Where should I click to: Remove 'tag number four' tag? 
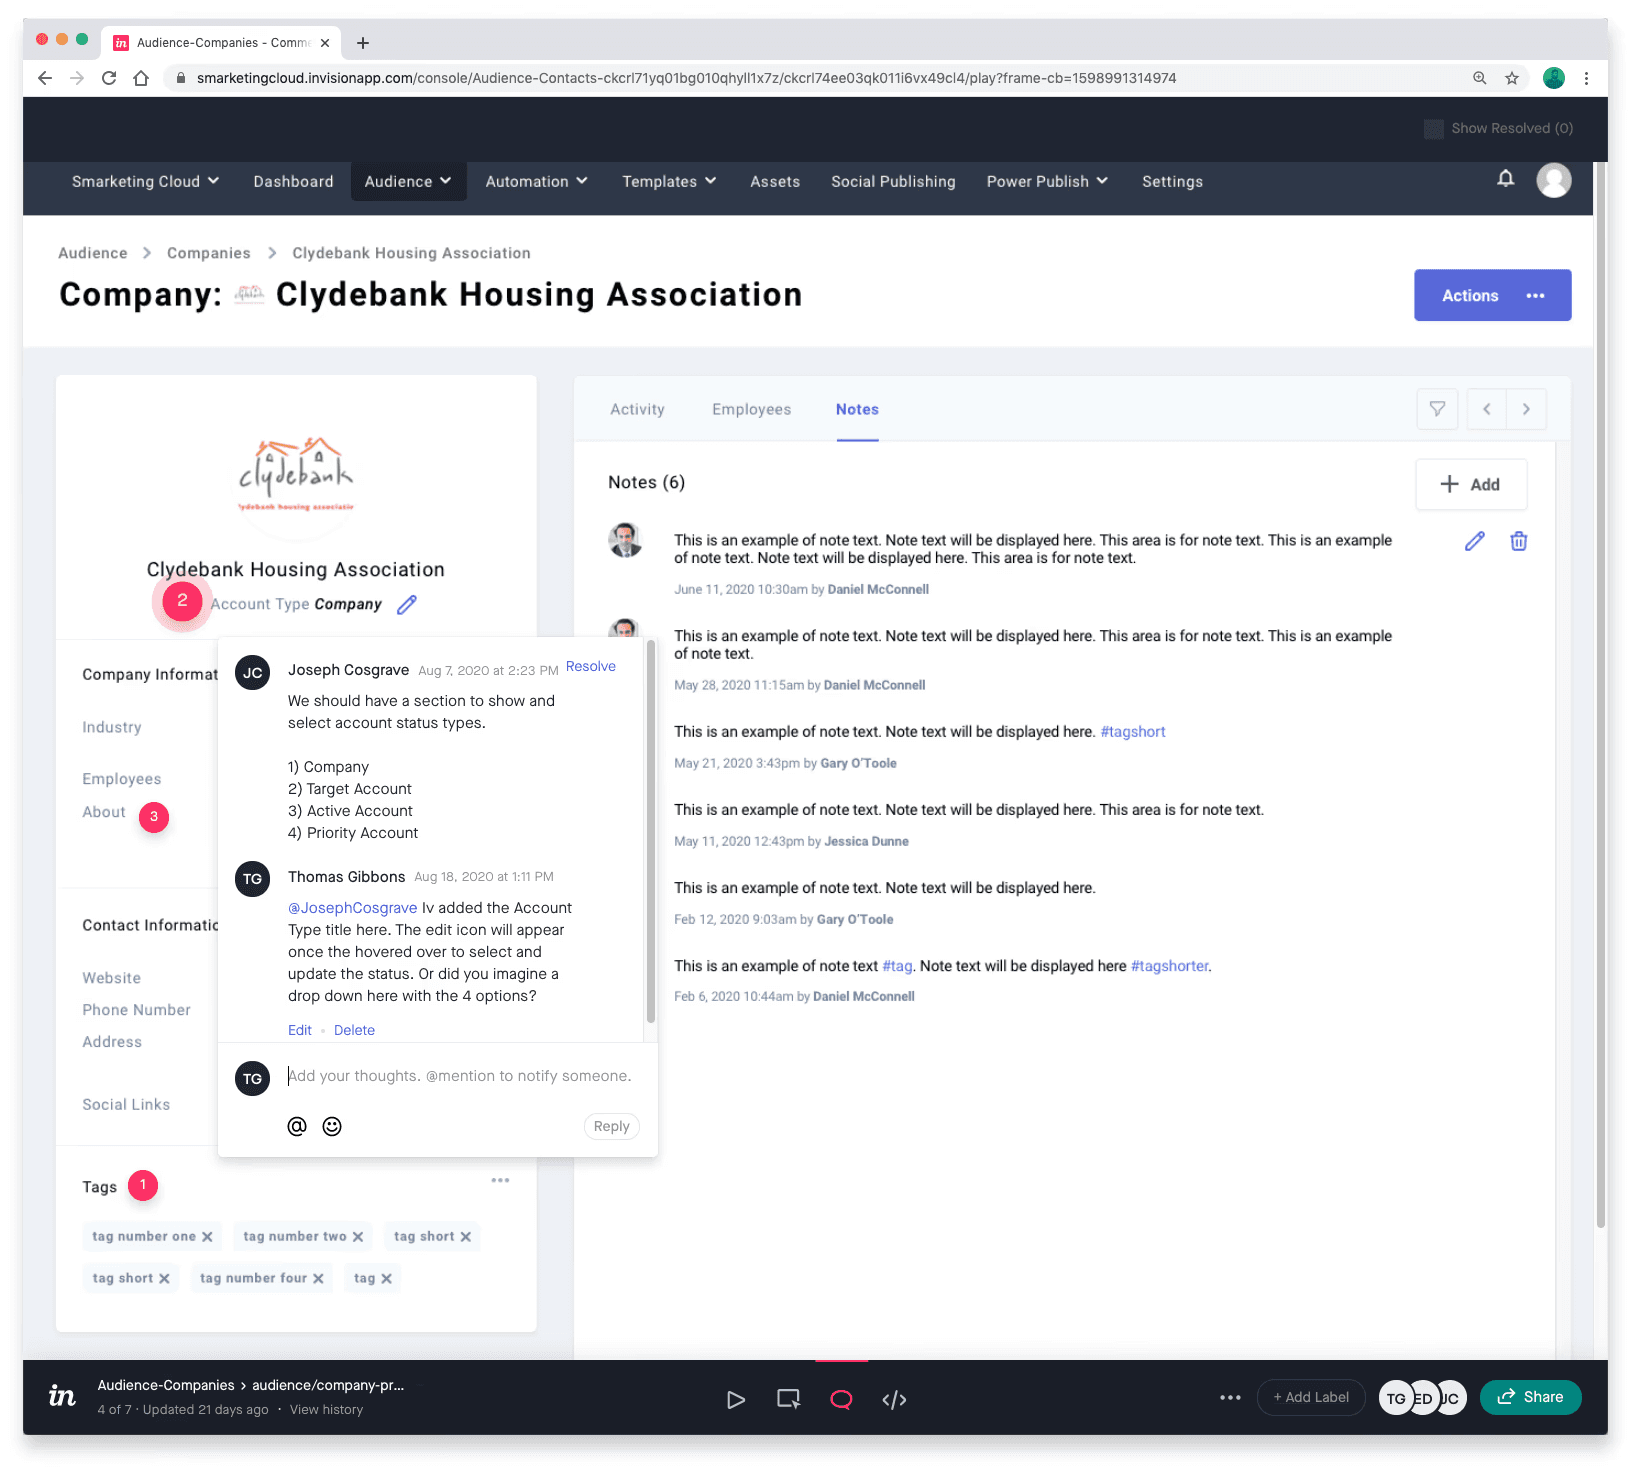coord(318,1279)
